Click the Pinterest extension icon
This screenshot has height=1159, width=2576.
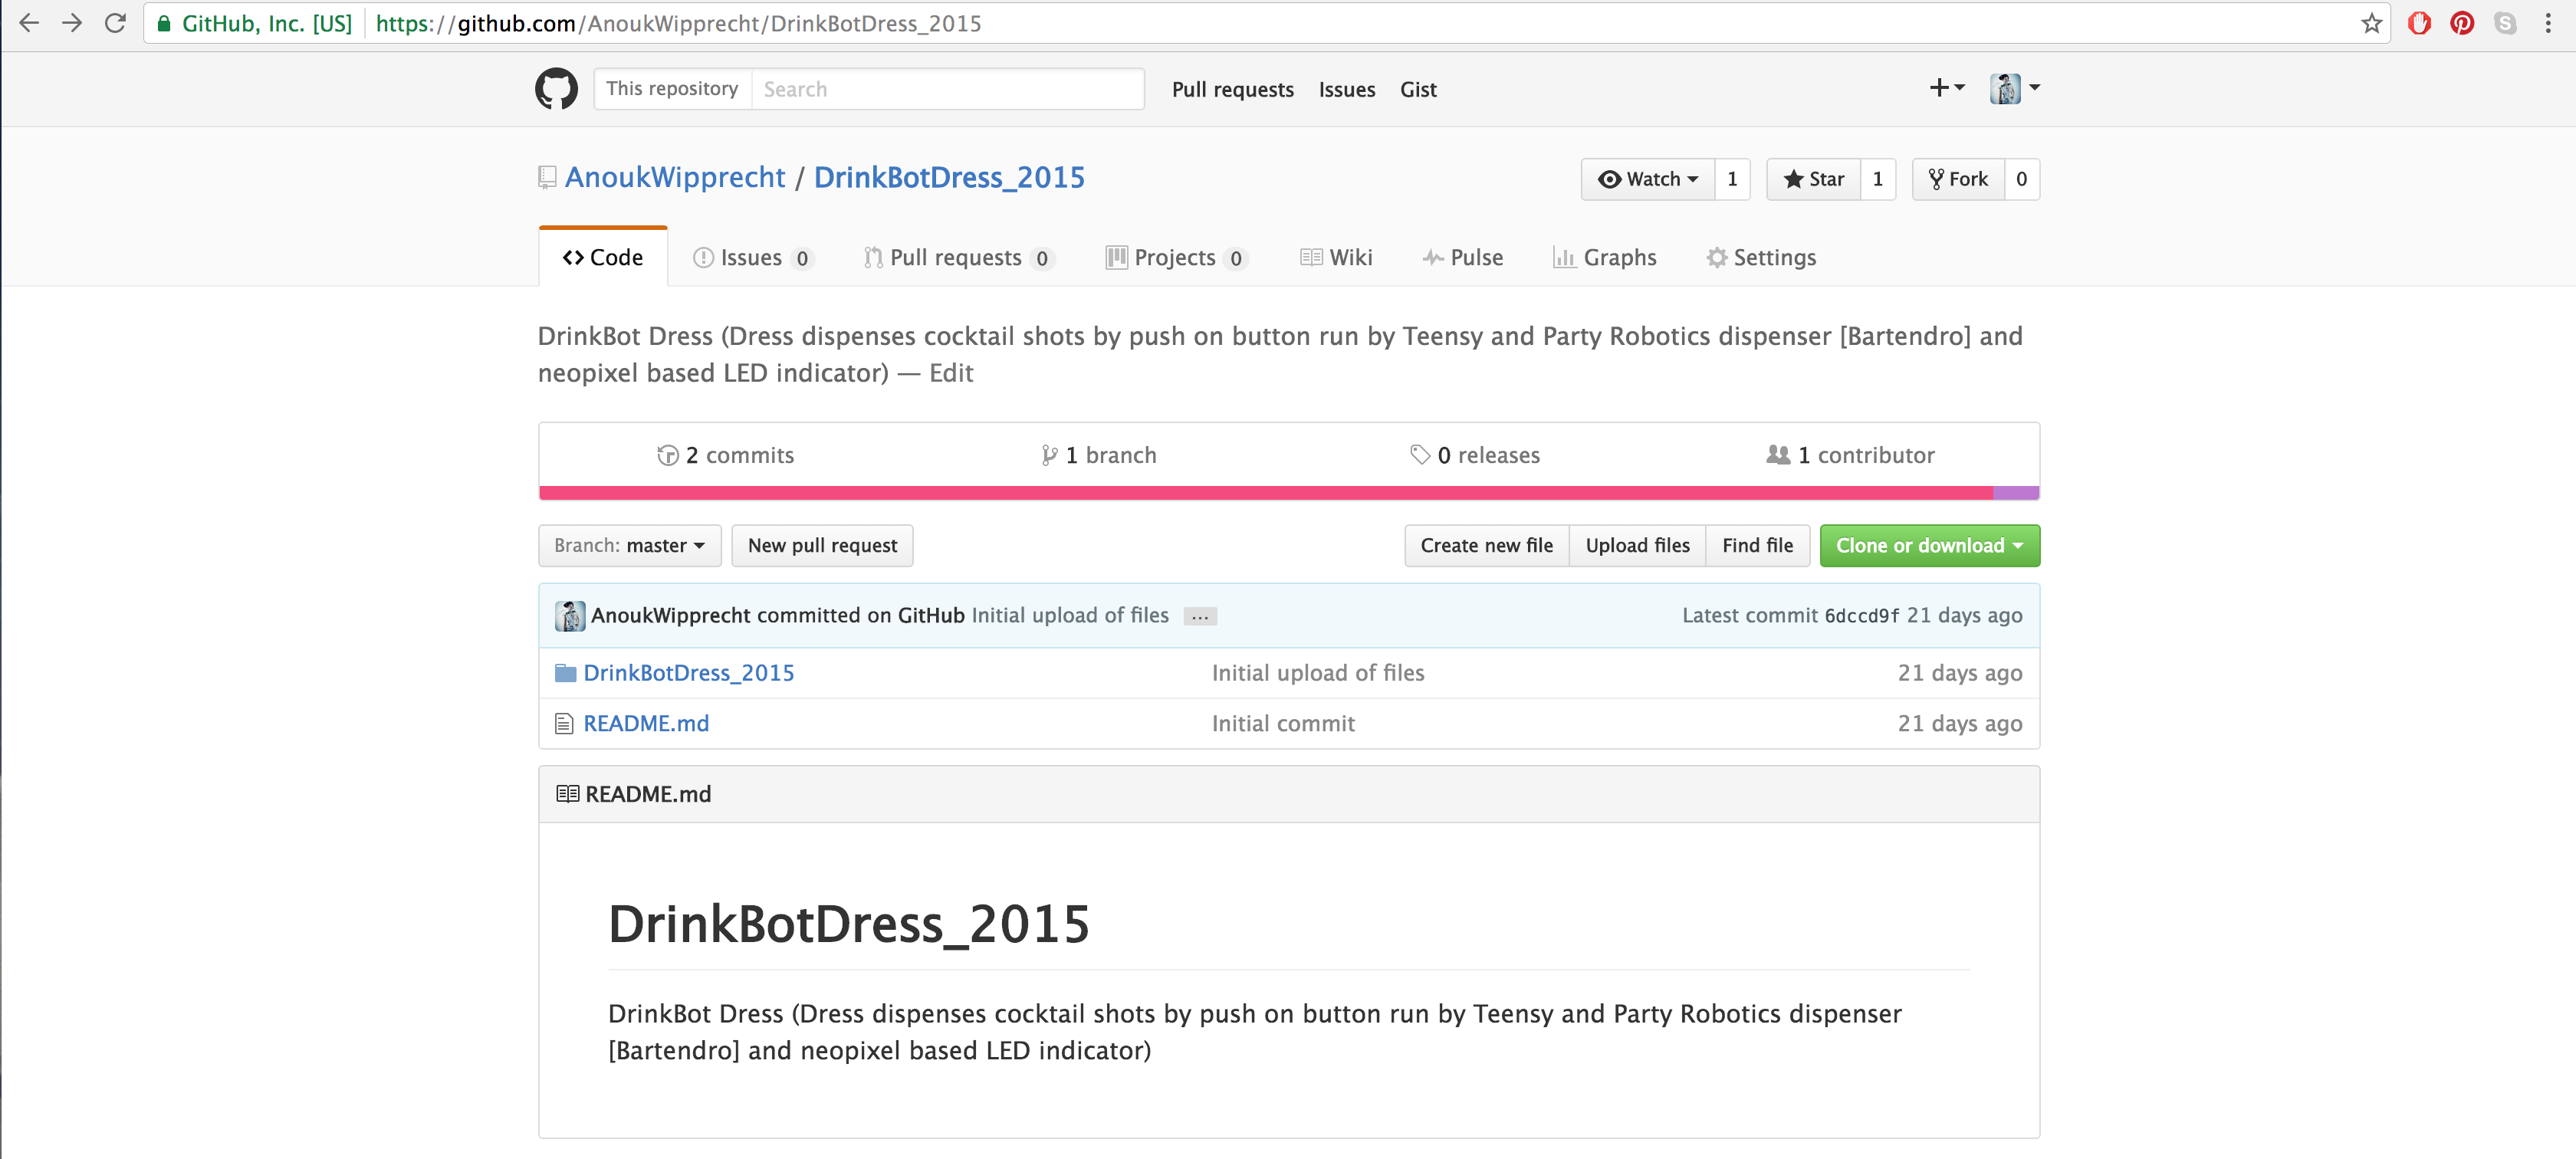coord(2461,23)
